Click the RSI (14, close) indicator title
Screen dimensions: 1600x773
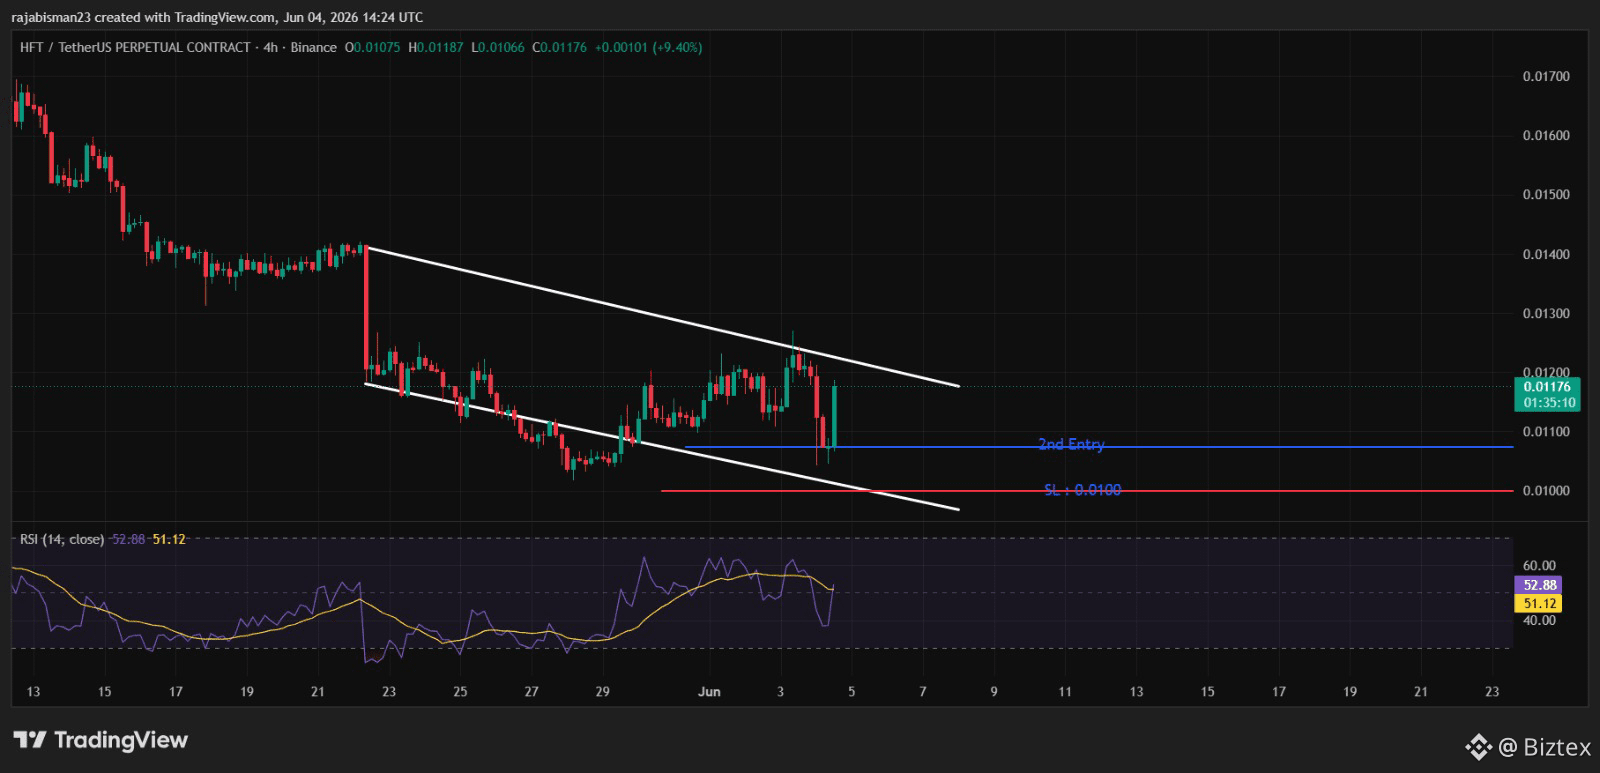pos(62,539)
